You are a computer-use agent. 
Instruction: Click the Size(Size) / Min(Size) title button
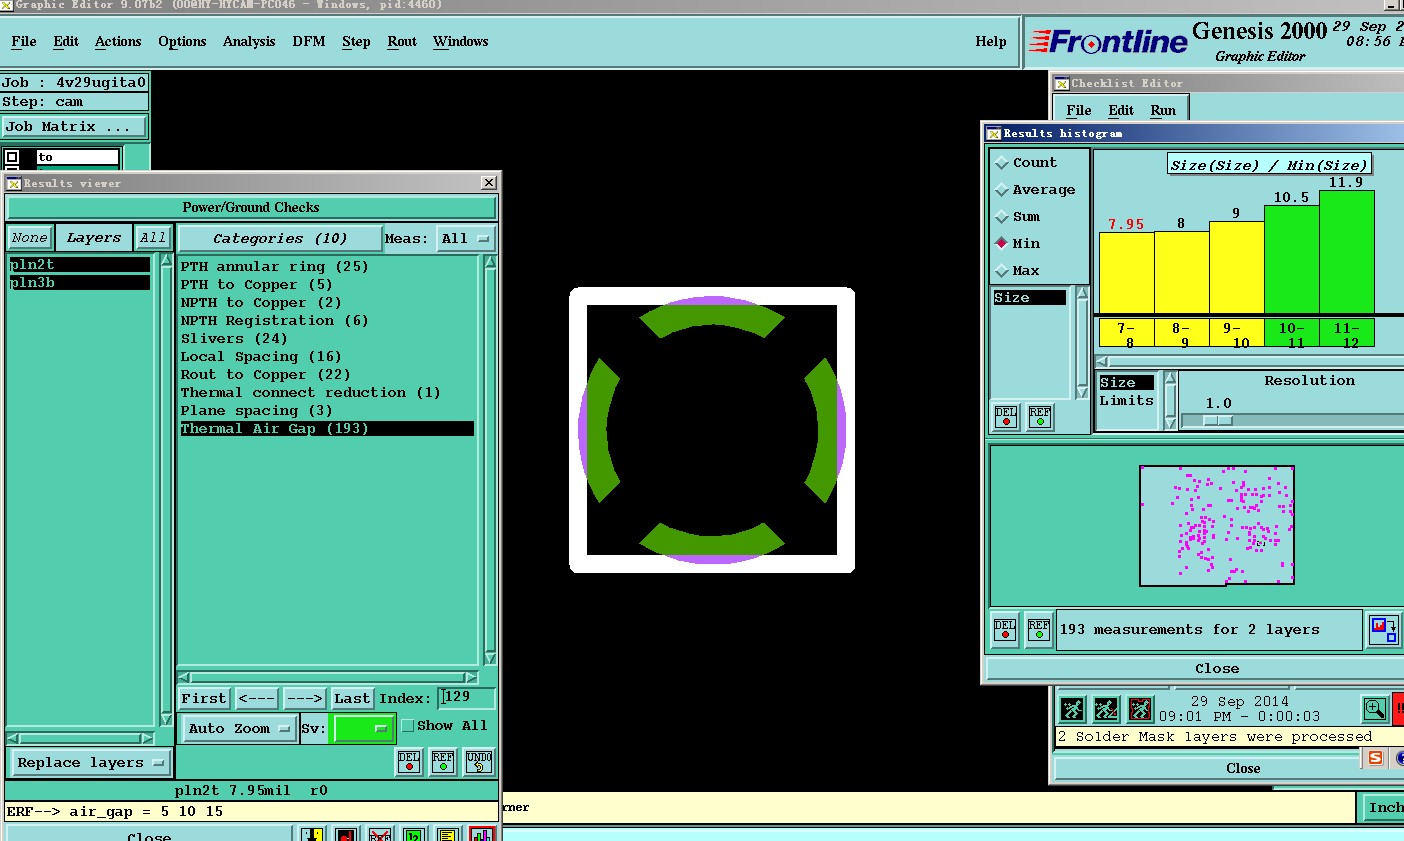1268,165
